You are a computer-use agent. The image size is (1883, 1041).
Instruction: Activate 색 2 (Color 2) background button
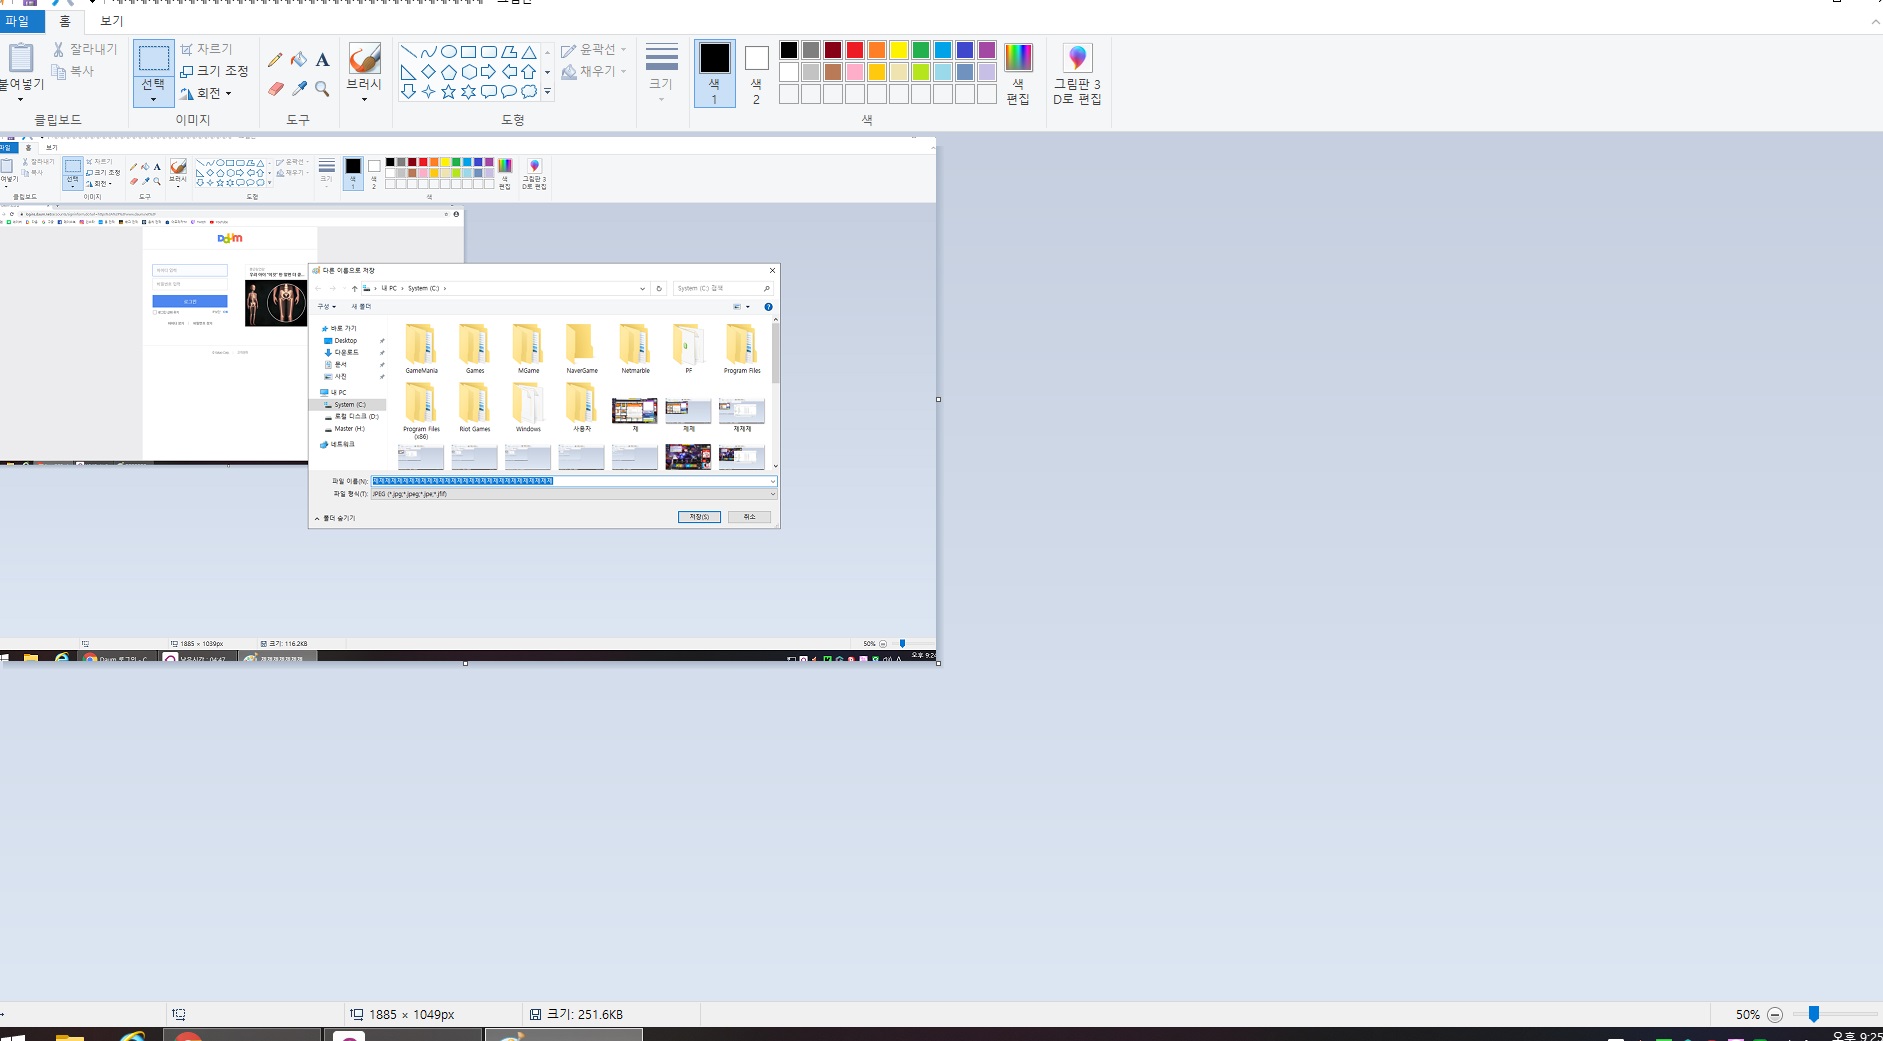tap(756, 73)
